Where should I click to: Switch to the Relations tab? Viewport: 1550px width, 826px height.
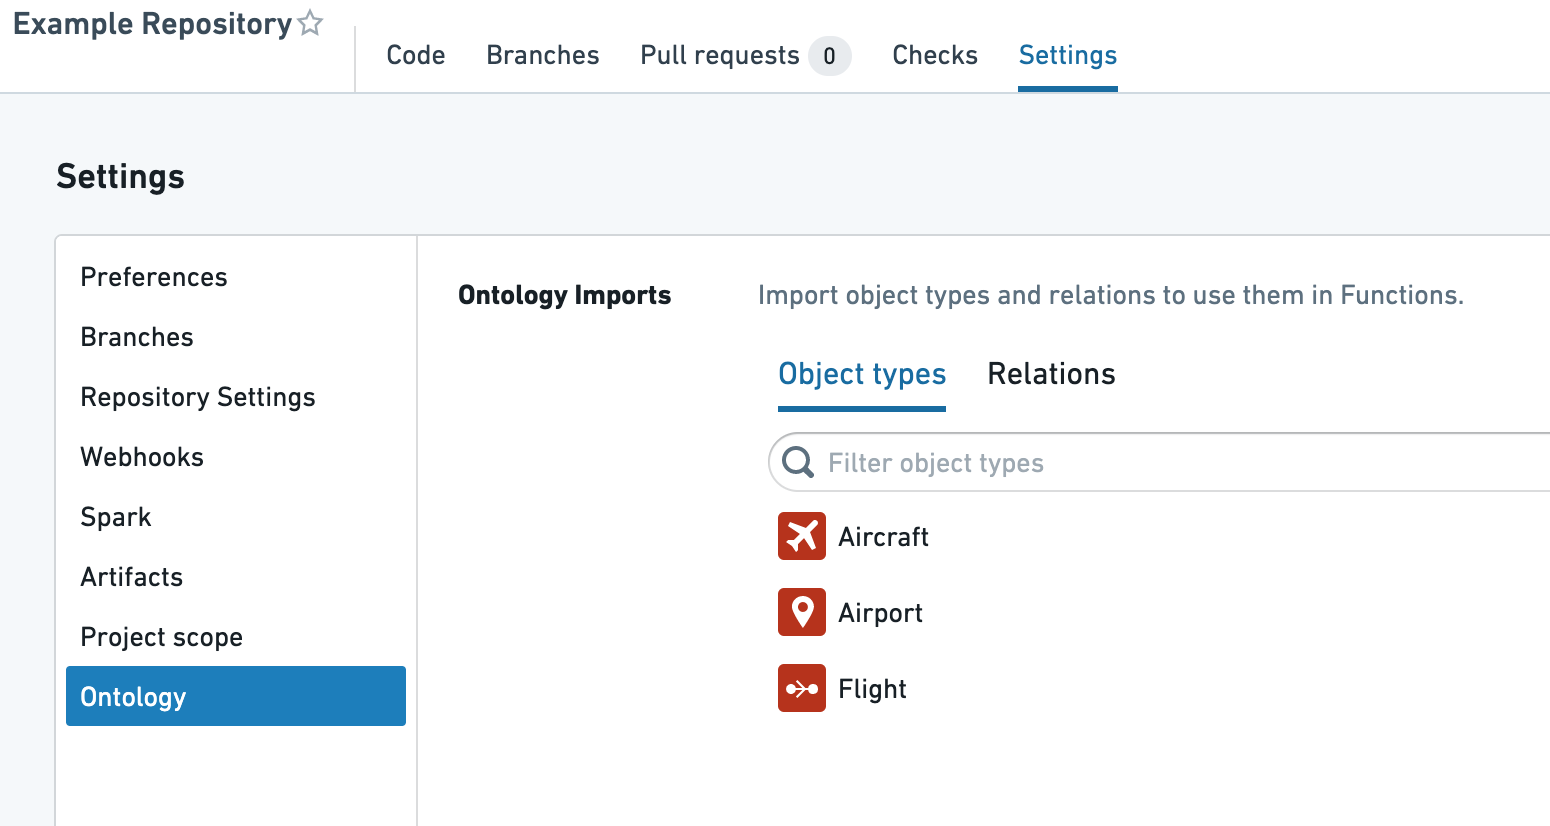tap(1051, 374)
